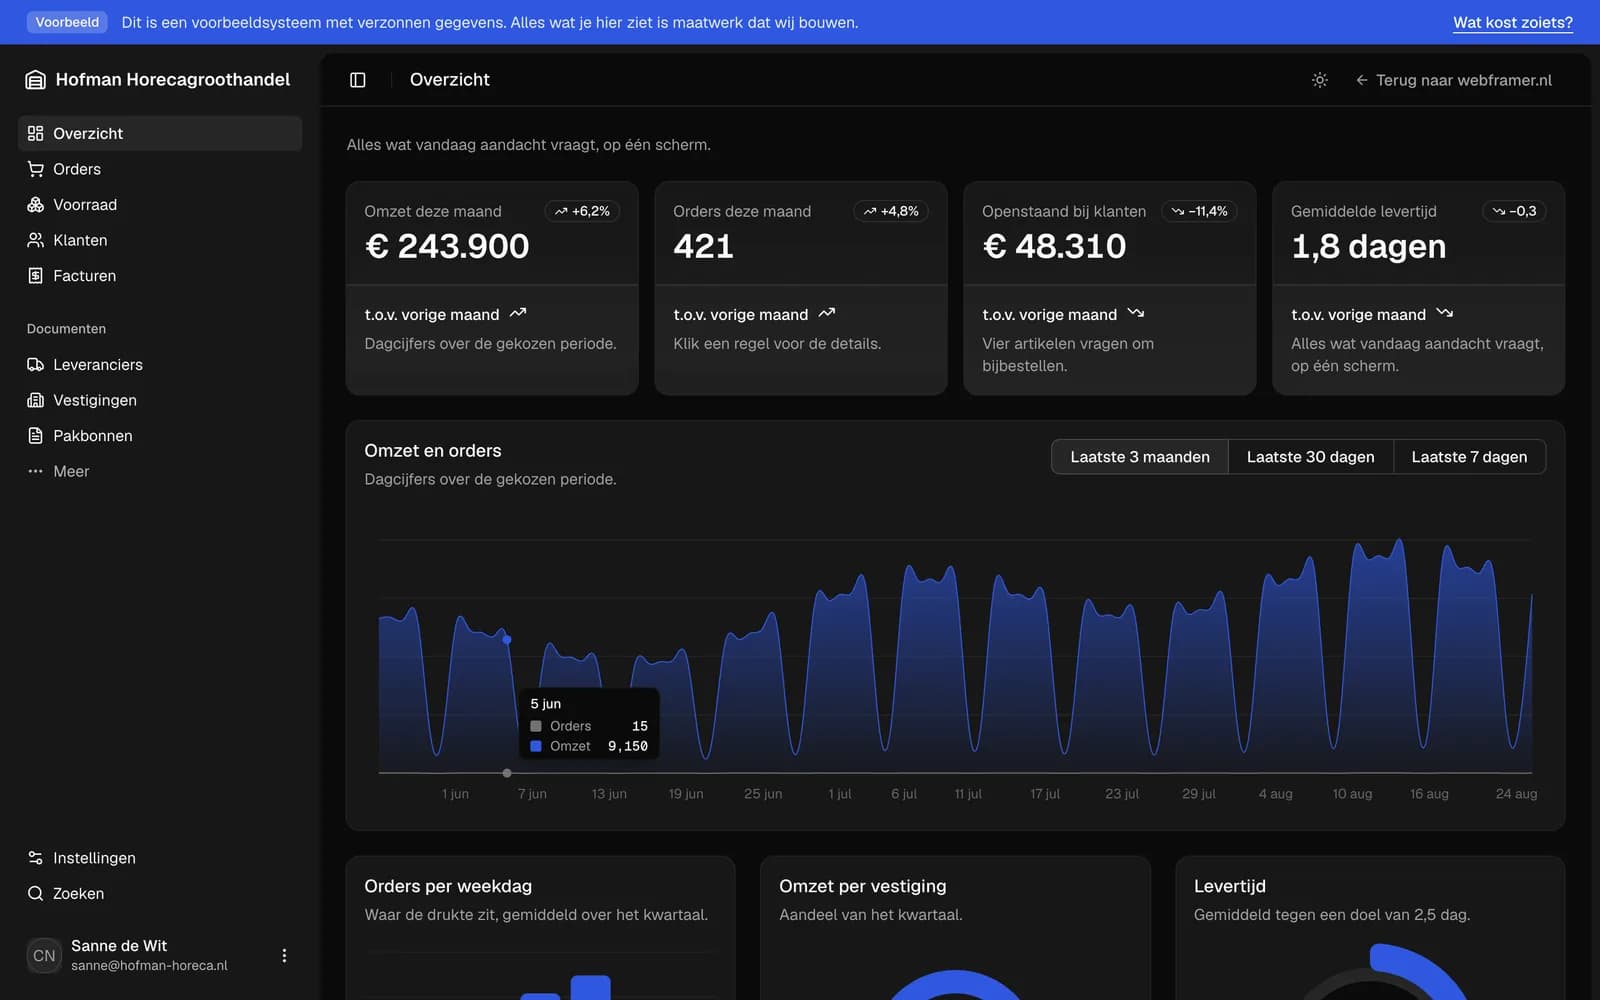Select the Laatste 30 dagen tab
The image size is (1600, 1000).
click(x=1311, y=457)
